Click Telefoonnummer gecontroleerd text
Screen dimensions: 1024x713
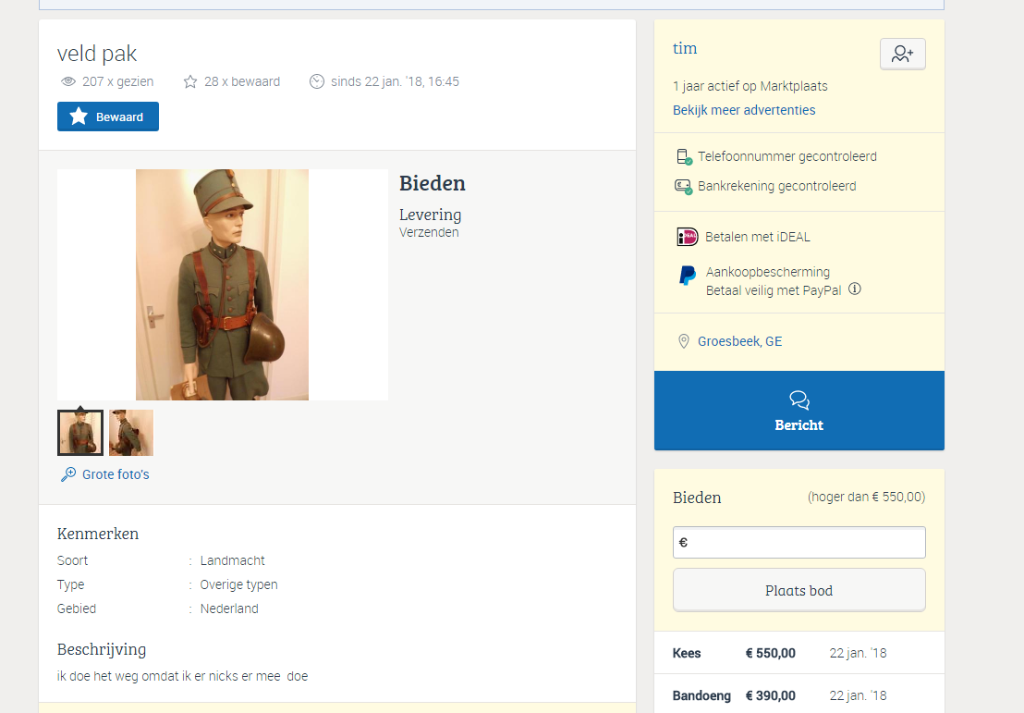[787, 157]
